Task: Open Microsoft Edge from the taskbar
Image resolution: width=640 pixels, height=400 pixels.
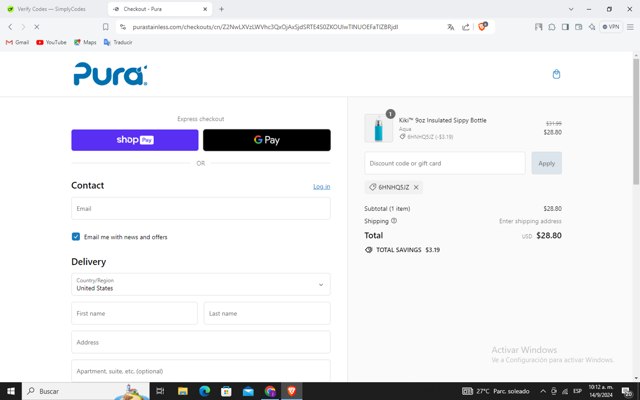Action: pos(204,391)
